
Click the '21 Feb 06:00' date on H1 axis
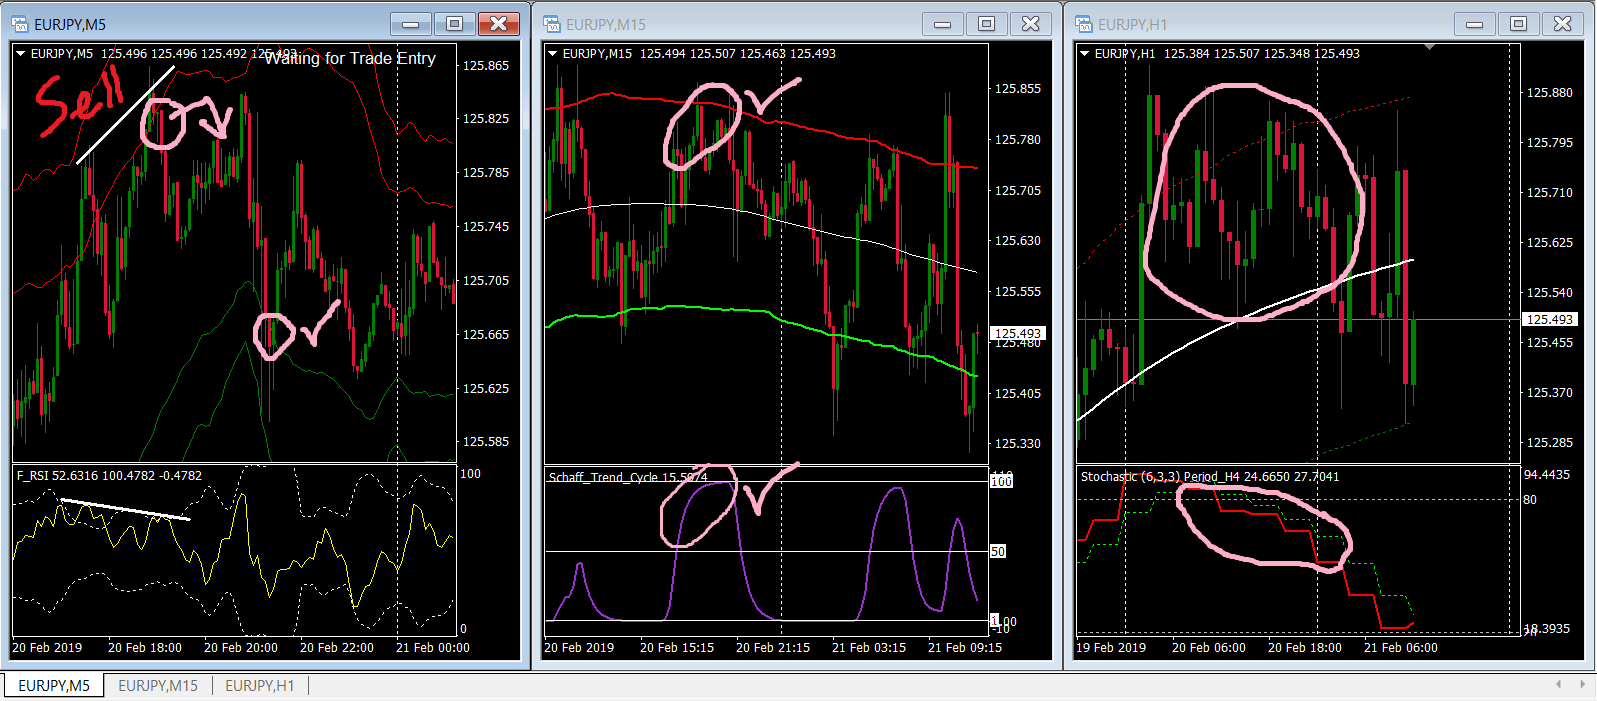coord(1401,648)
